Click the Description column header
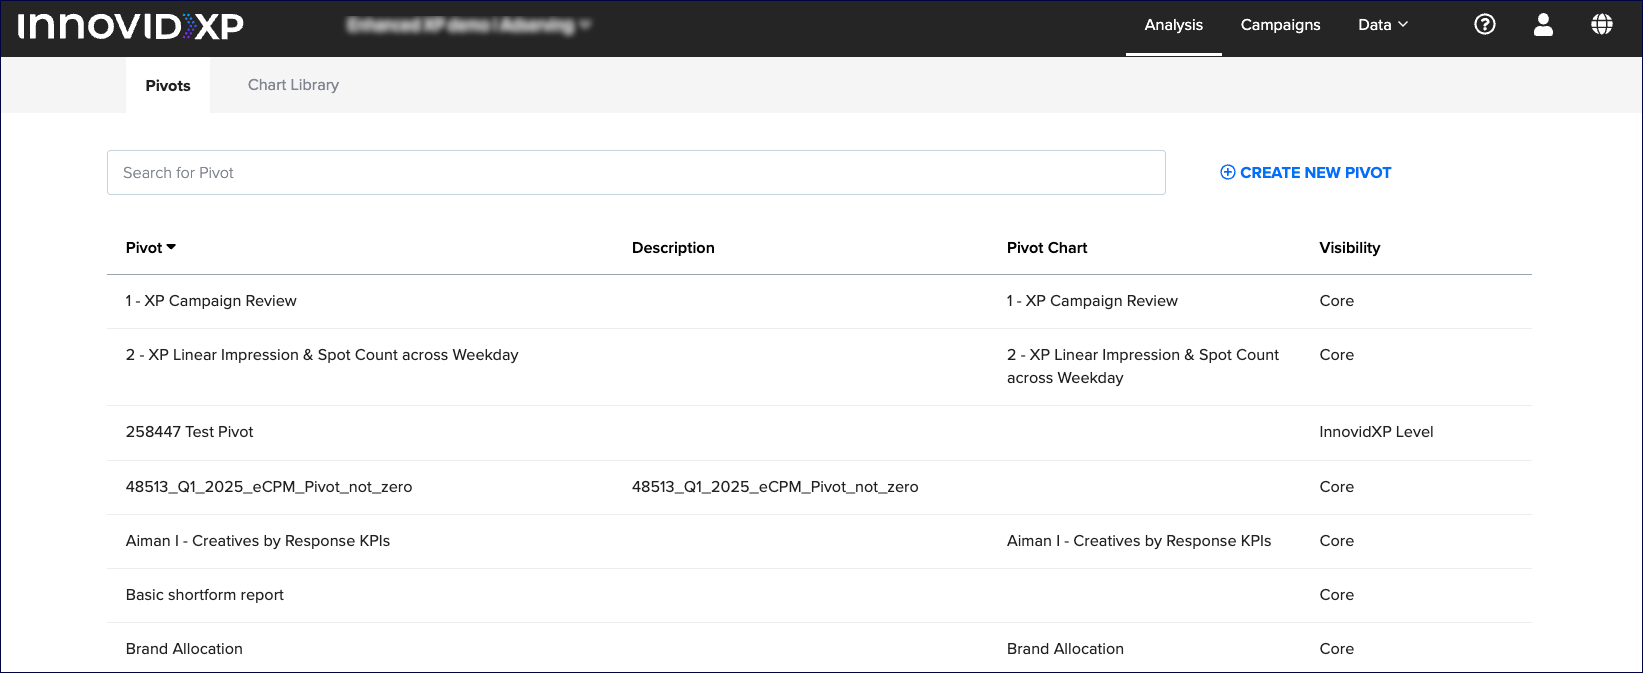Screen dimensions: 1643x673 pyautogui.click(x=673, y=247)
